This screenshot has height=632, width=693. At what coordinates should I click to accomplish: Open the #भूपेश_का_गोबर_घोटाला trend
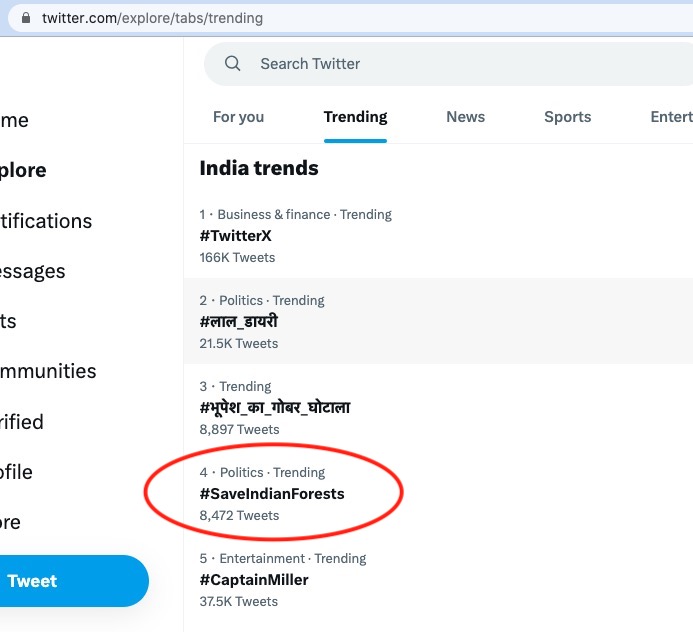(438, 407)
